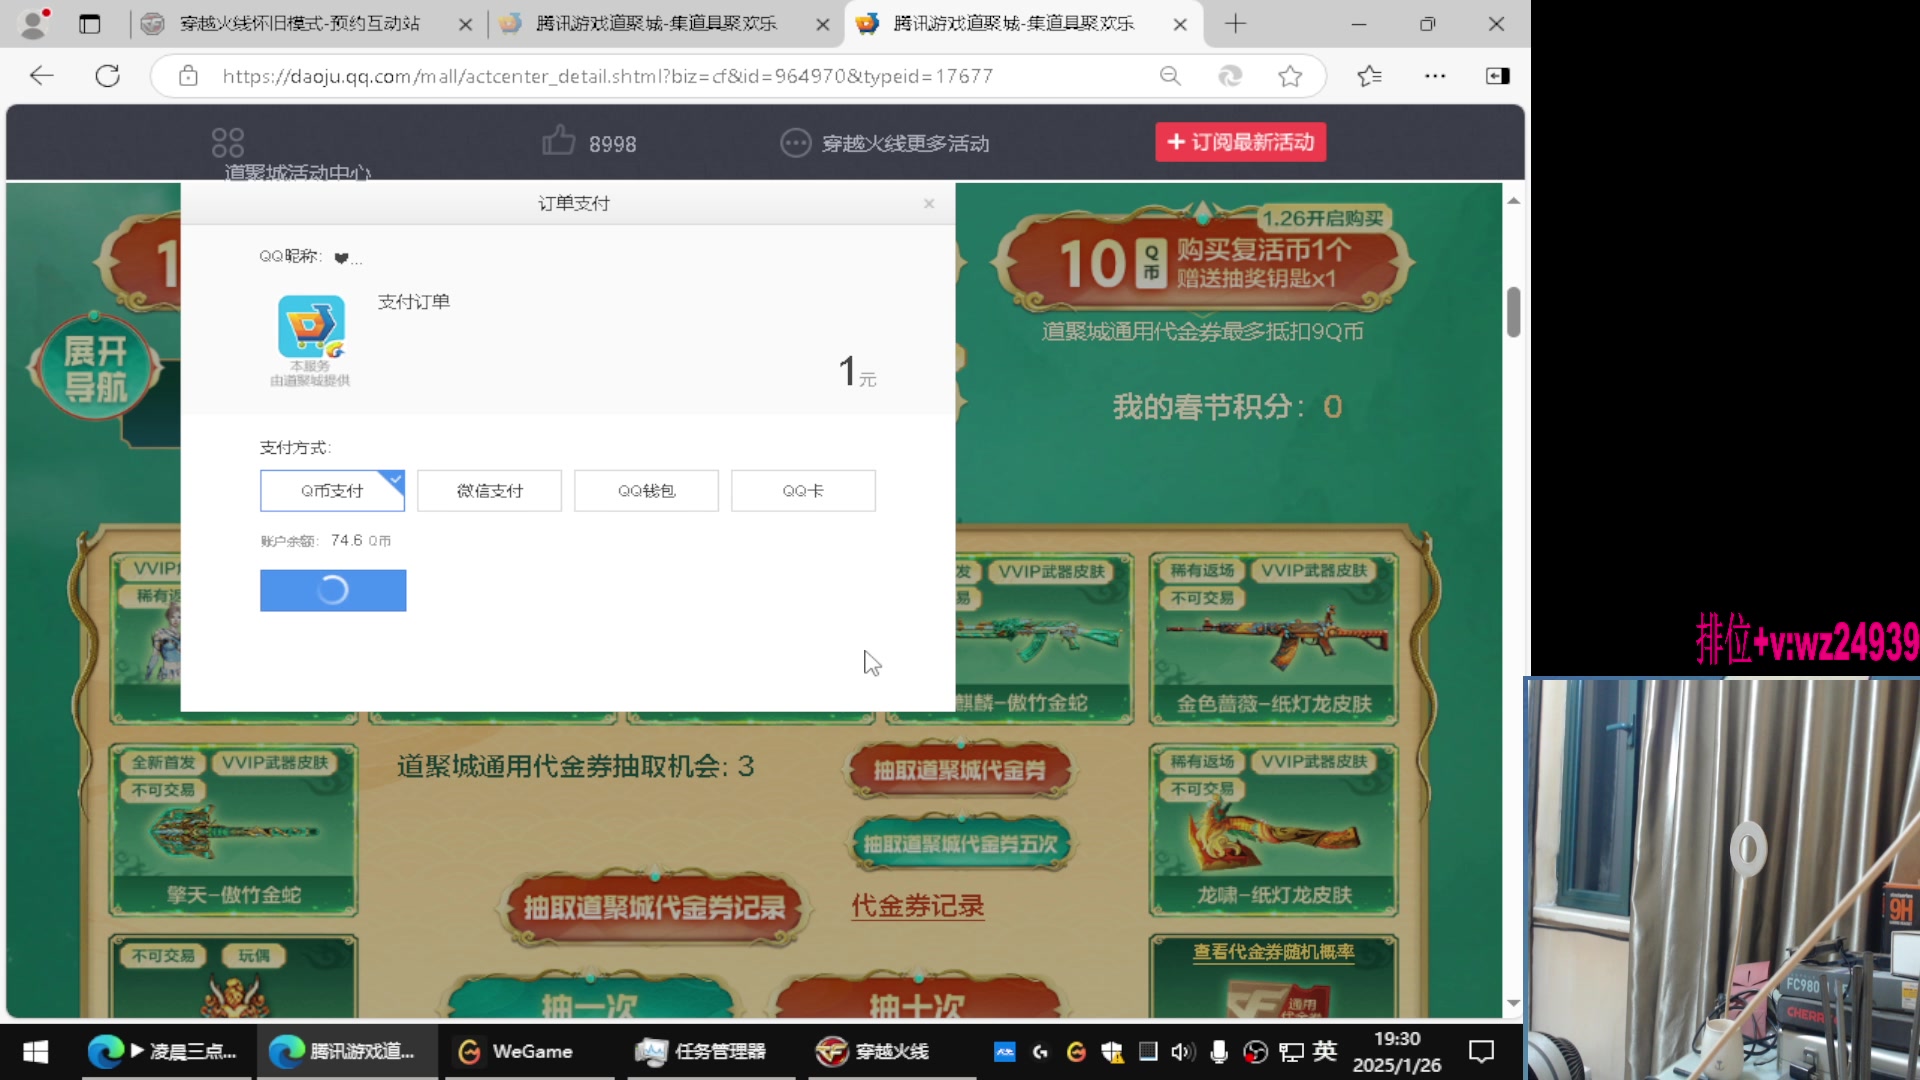
Task: Toggle the browser sidebar icon
Action: coord(1497,76)
